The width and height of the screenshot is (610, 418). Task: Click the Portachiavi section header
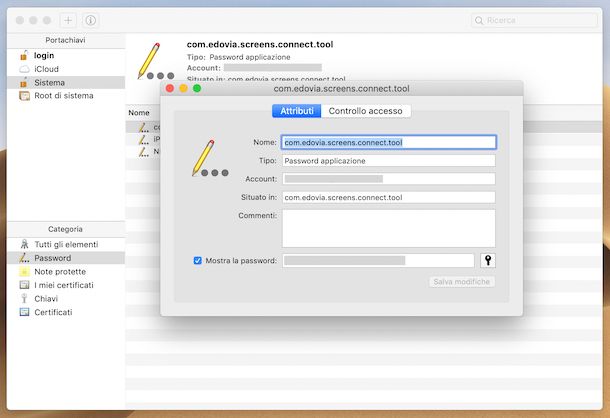point(65,40)
